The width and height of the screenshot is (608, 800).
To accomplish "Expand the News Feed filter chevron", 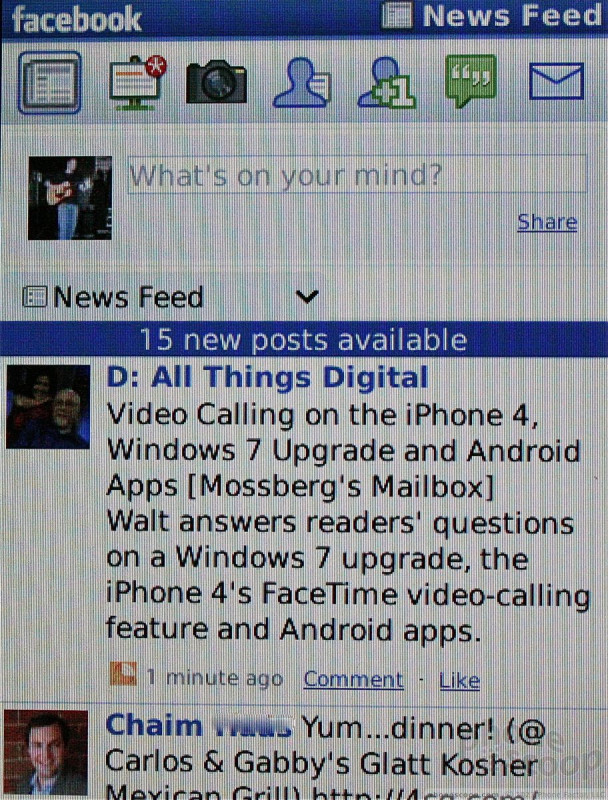I will pos(307,296).
